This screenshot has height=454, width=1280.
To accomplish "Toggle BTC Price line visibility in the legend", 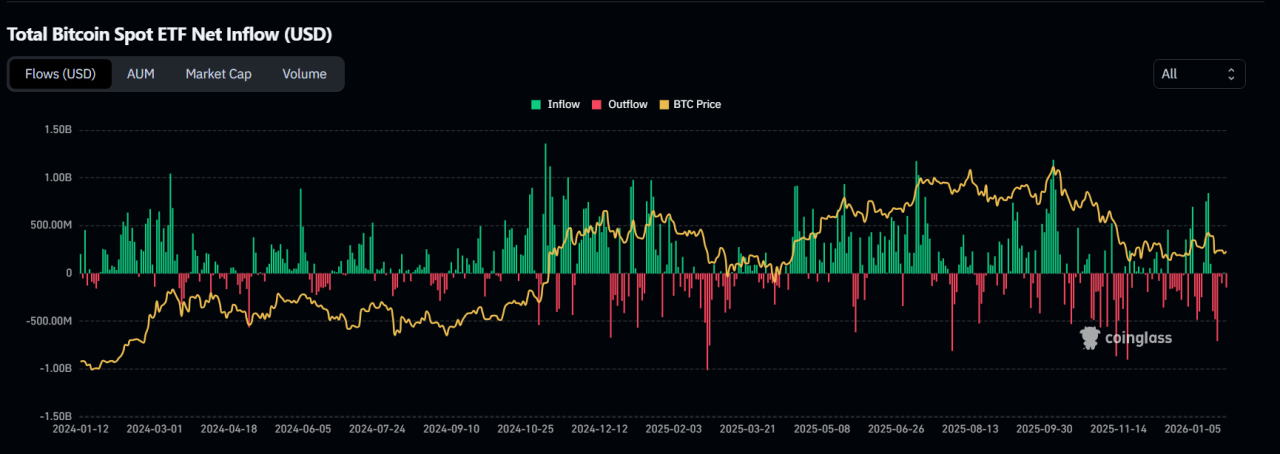I will pyautogui.click(x=697, y=104).
